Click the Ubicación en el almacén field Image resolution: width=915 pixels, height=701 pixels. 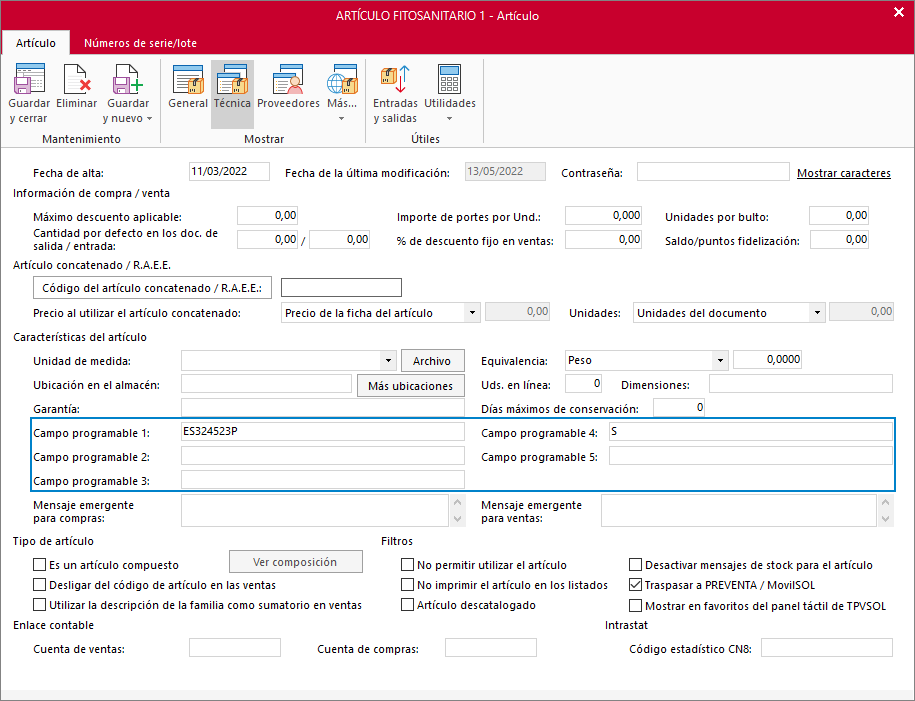click(x=267, y=383)
